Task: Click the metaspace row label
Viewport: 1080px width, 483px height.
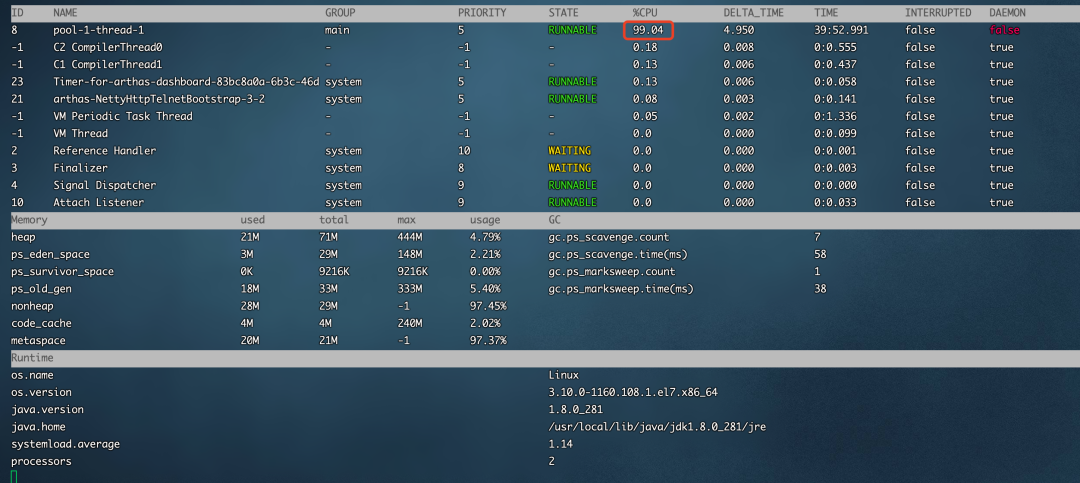Action: pyautogui.click(x=38, y=340)
